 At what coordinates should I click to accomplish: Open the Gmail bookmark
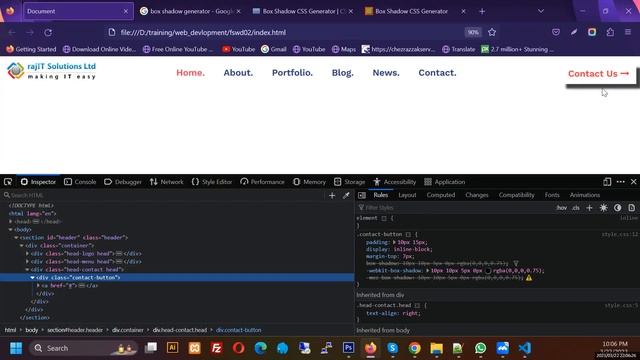tap(273, 49)
